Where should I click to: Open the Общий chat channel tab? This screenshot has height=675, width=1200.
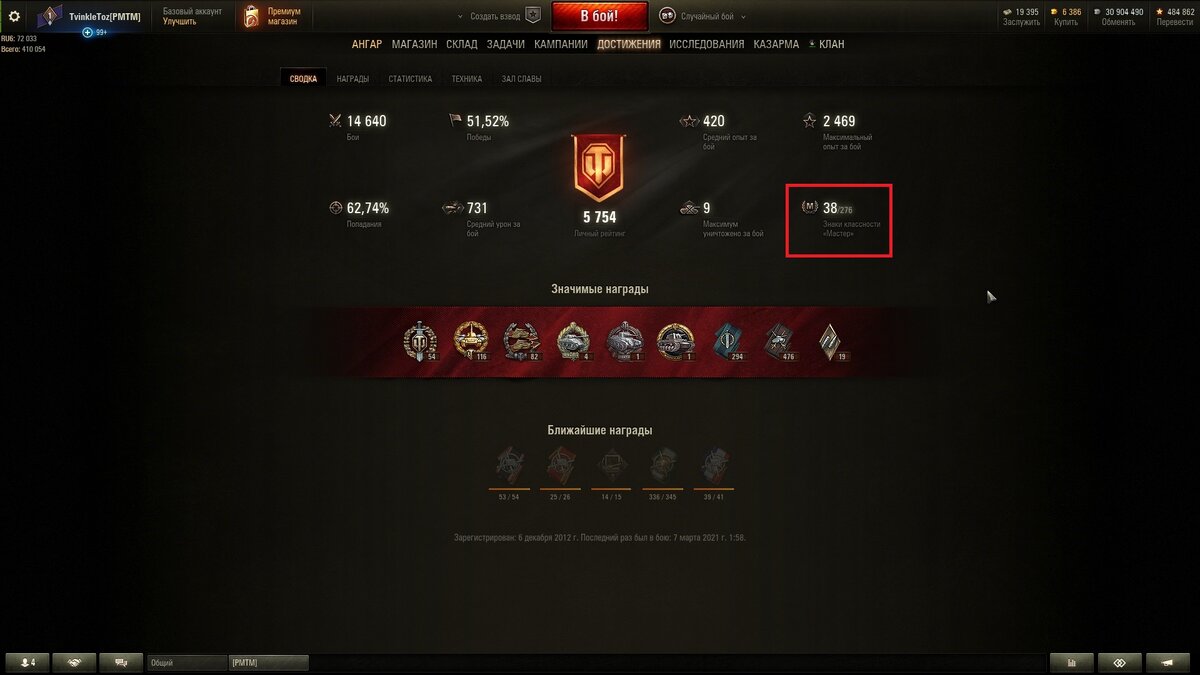tap(187, 662)
